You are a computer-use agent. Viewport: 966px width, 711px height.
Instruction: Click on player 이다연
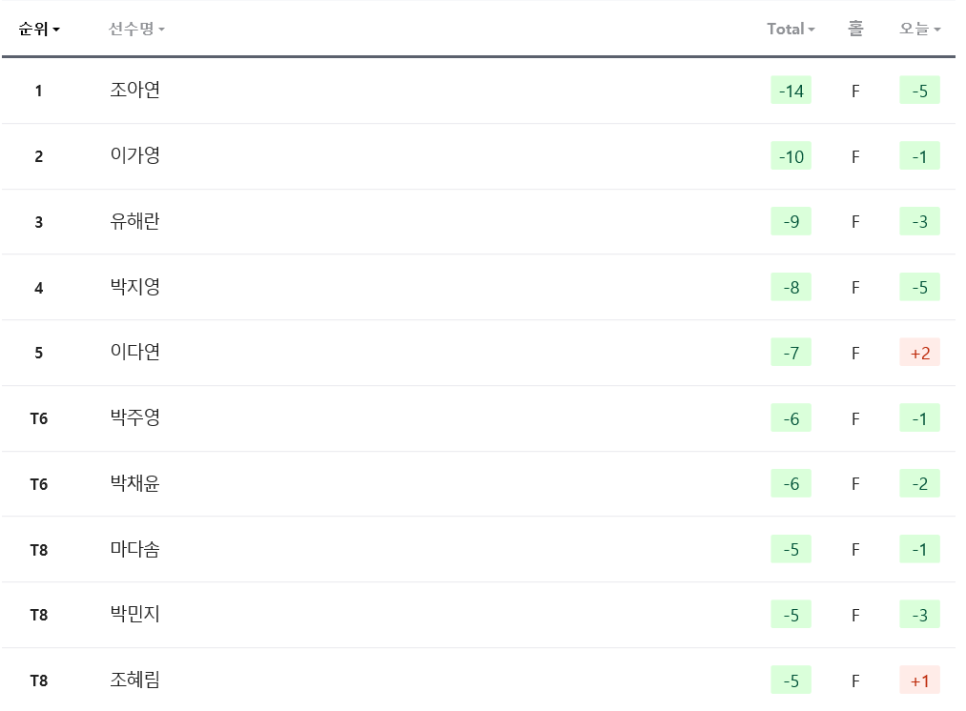click(x=135, y=352)
